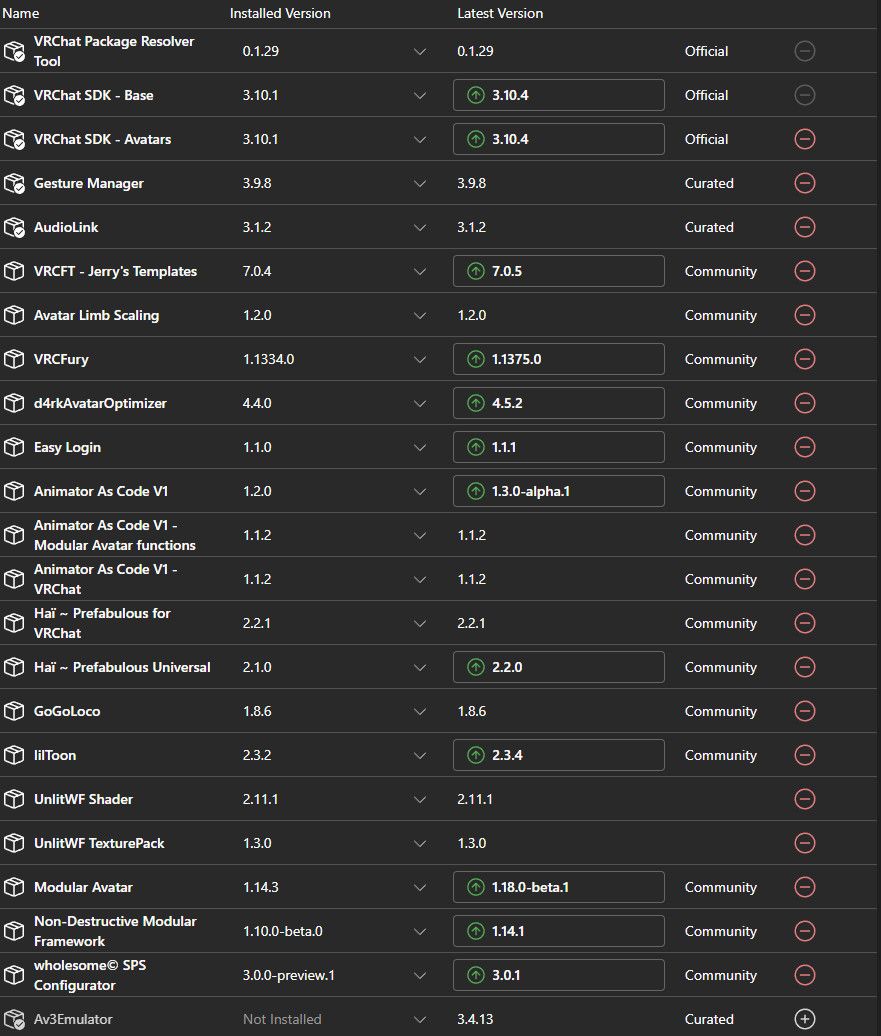Click the VRChat Package Resolver Tool package icon
The image size is (881, 1036).
pos(14,51)
